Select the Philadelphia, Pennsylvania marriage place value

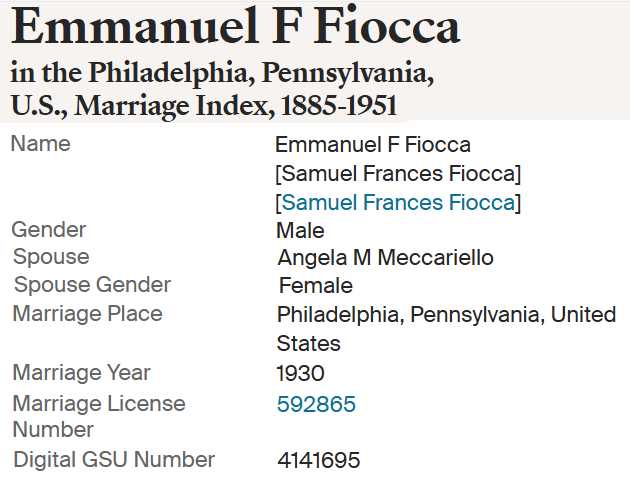pos(446,329)
